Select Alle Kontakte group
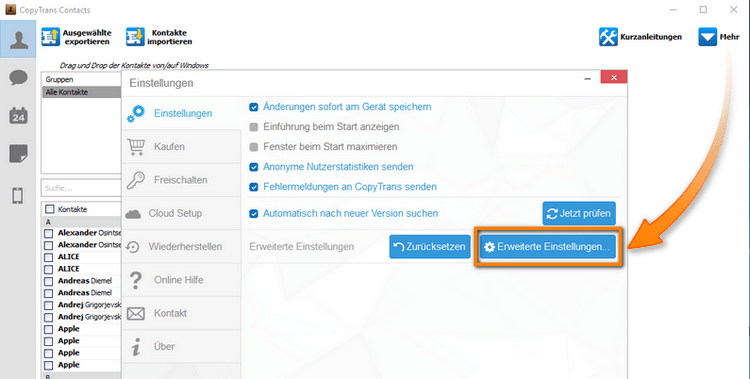This screenshot has width=750, height=379. pos(82,92)
